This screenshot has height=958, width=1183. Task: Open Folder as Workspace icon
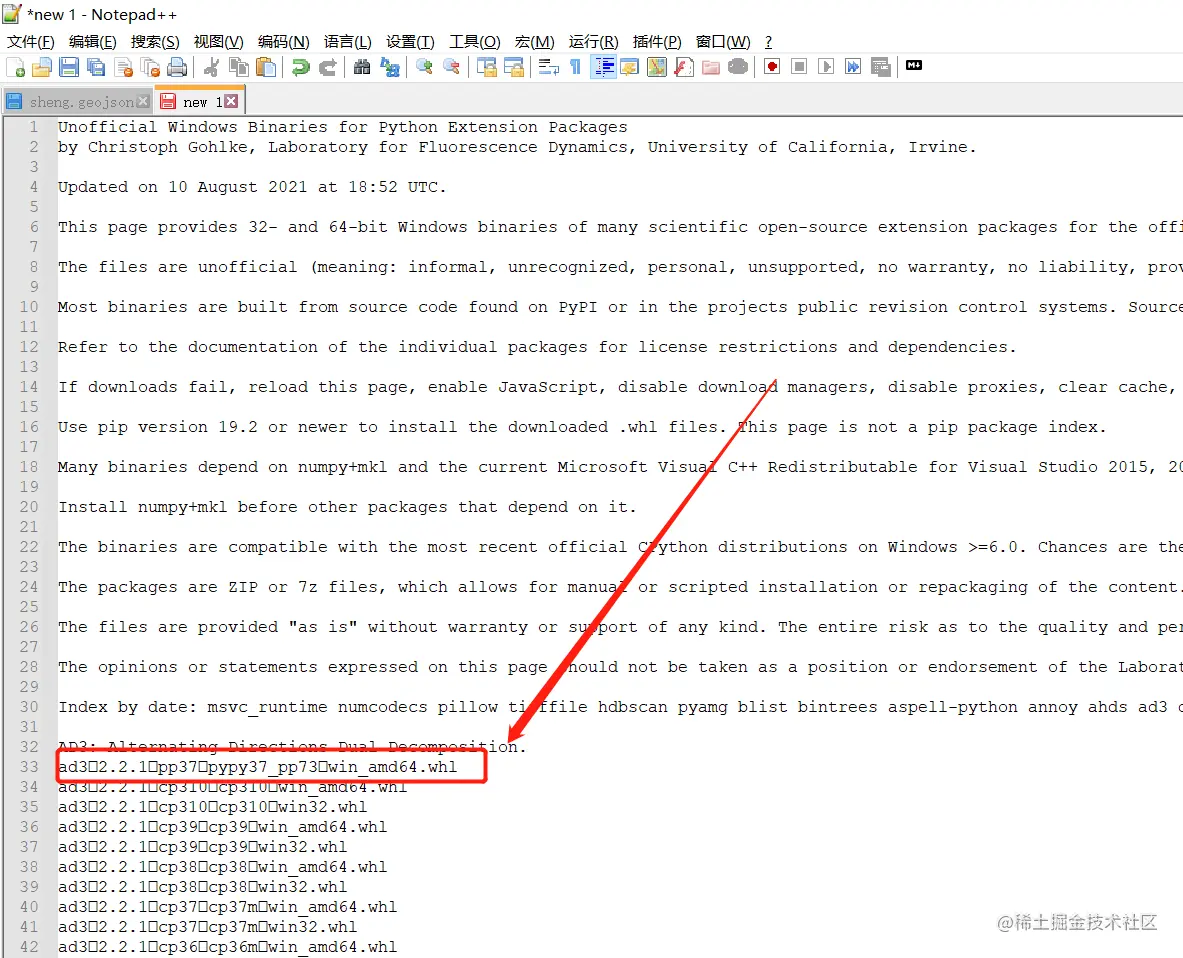(x=711, y=67)
